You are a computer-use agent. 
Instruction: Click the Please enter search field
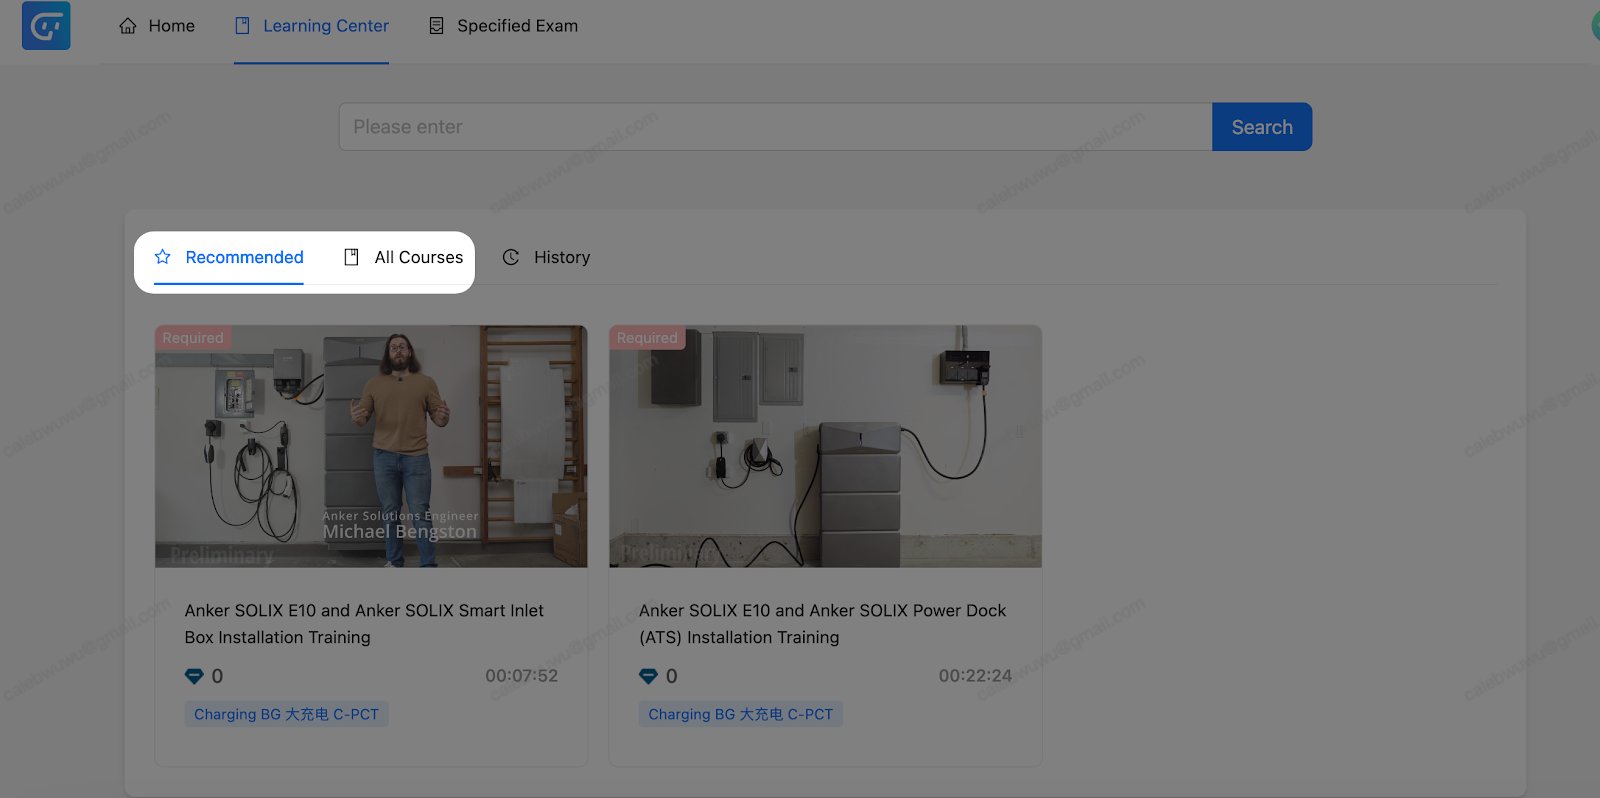775,127
